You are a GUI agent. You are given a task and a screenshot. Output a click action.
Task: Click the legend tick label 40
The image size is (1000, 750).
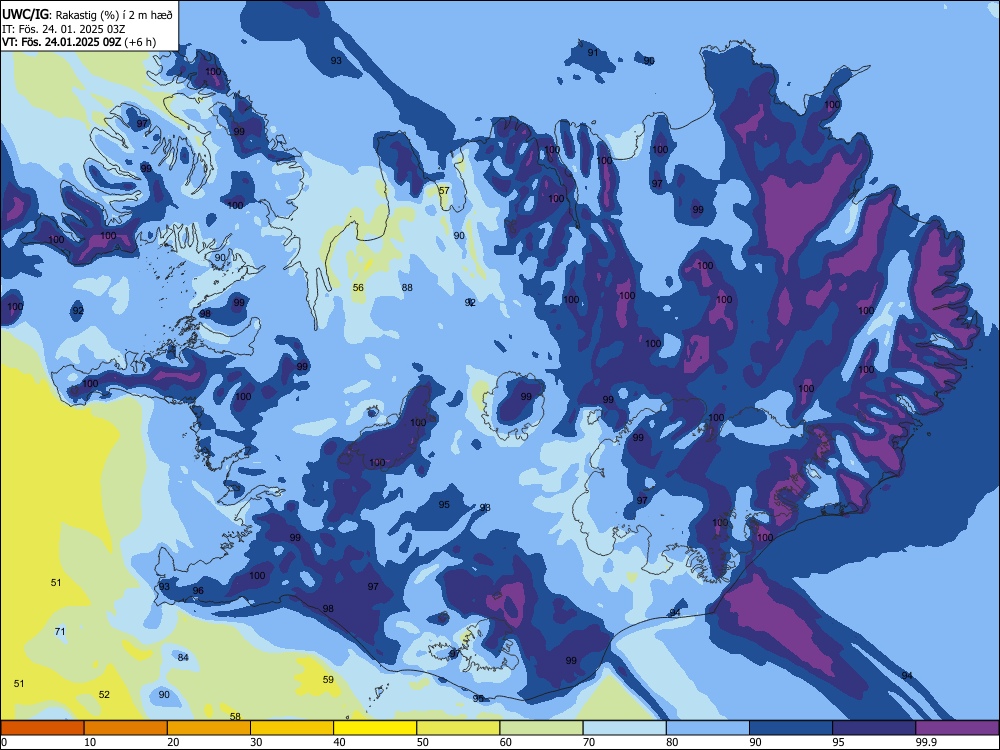click(x=340, y=742)
